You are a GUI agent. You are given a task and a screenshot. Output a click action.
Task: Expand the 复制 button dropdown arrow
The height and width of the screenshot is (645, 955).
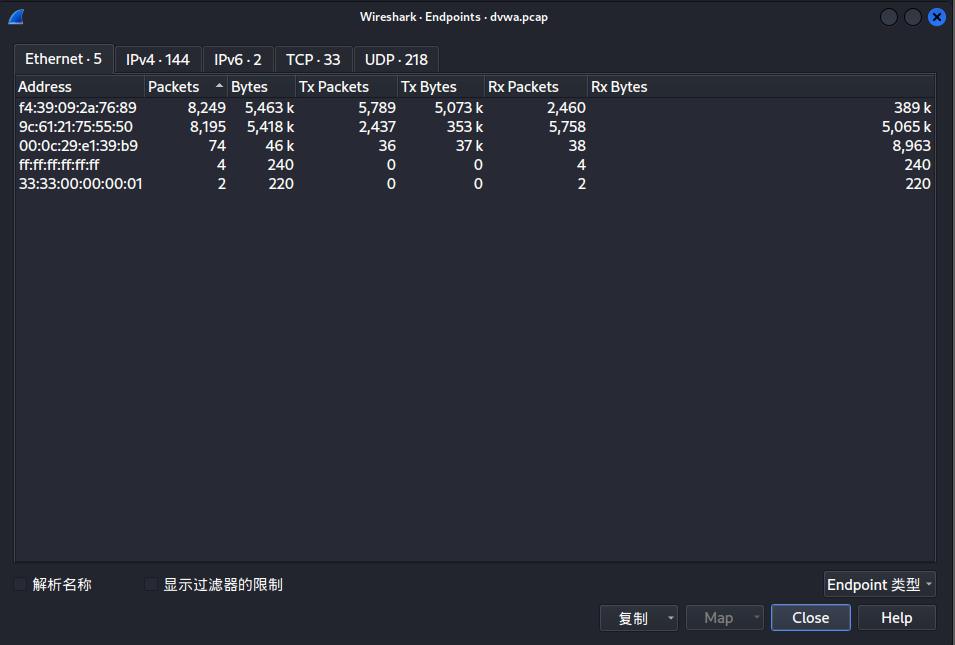pyautogui.click(x=671, y=618)
